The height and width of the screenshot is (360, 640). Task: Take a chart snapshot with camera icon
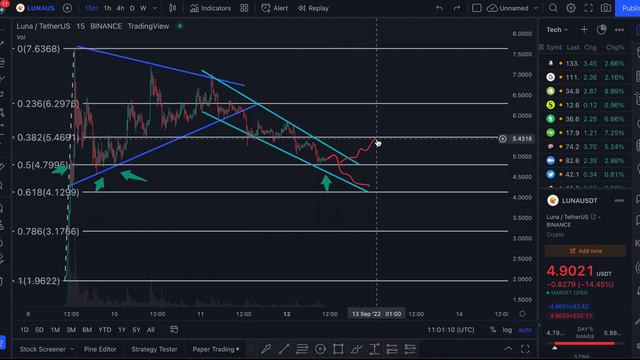(x=606, y=8)
